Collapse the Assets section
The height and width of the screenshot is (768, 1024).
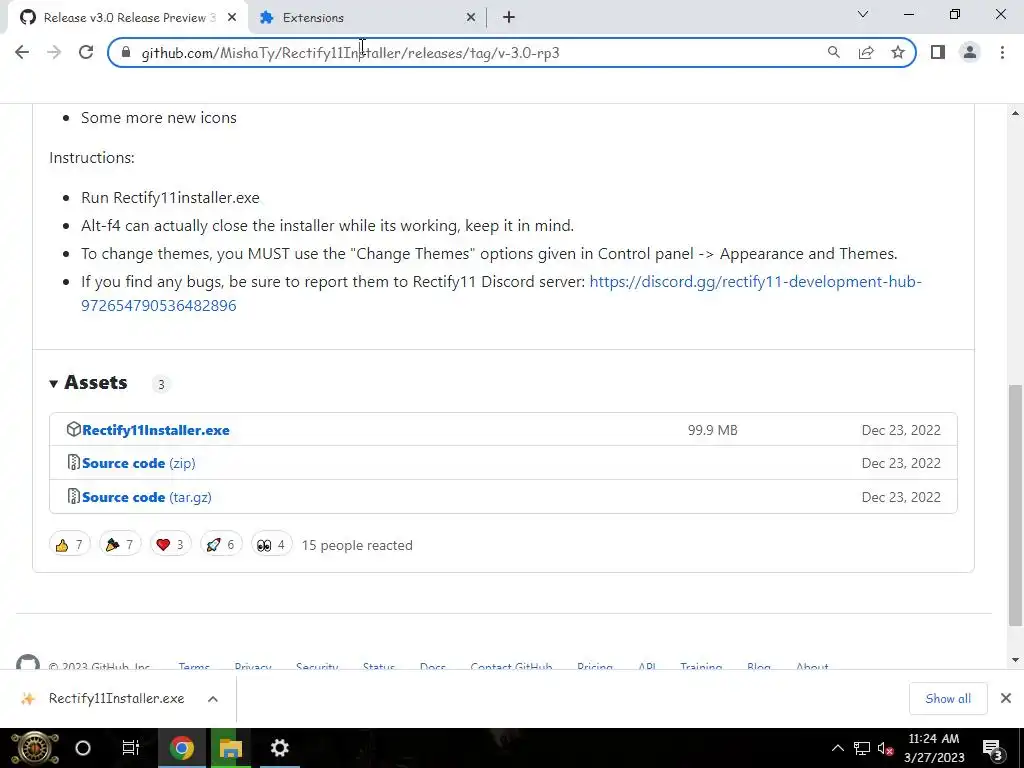[x=89, y=383]
